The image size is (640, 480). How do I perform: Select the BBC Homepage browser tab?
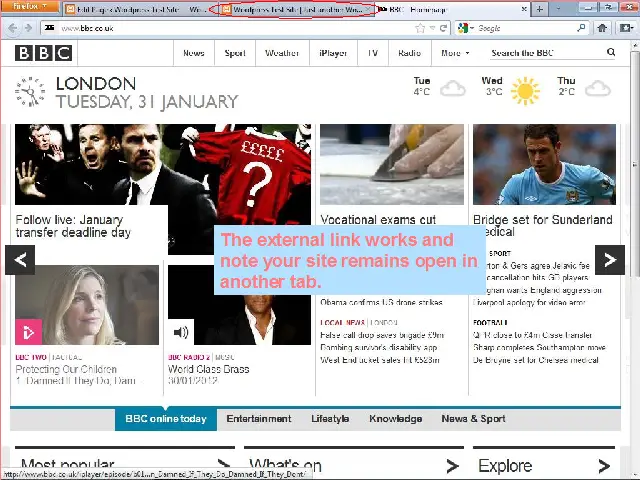point(450,9)
